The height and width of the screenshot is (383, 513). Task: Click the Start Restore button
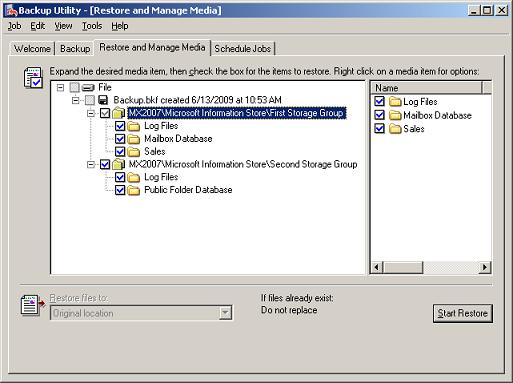tap(463, 313)
